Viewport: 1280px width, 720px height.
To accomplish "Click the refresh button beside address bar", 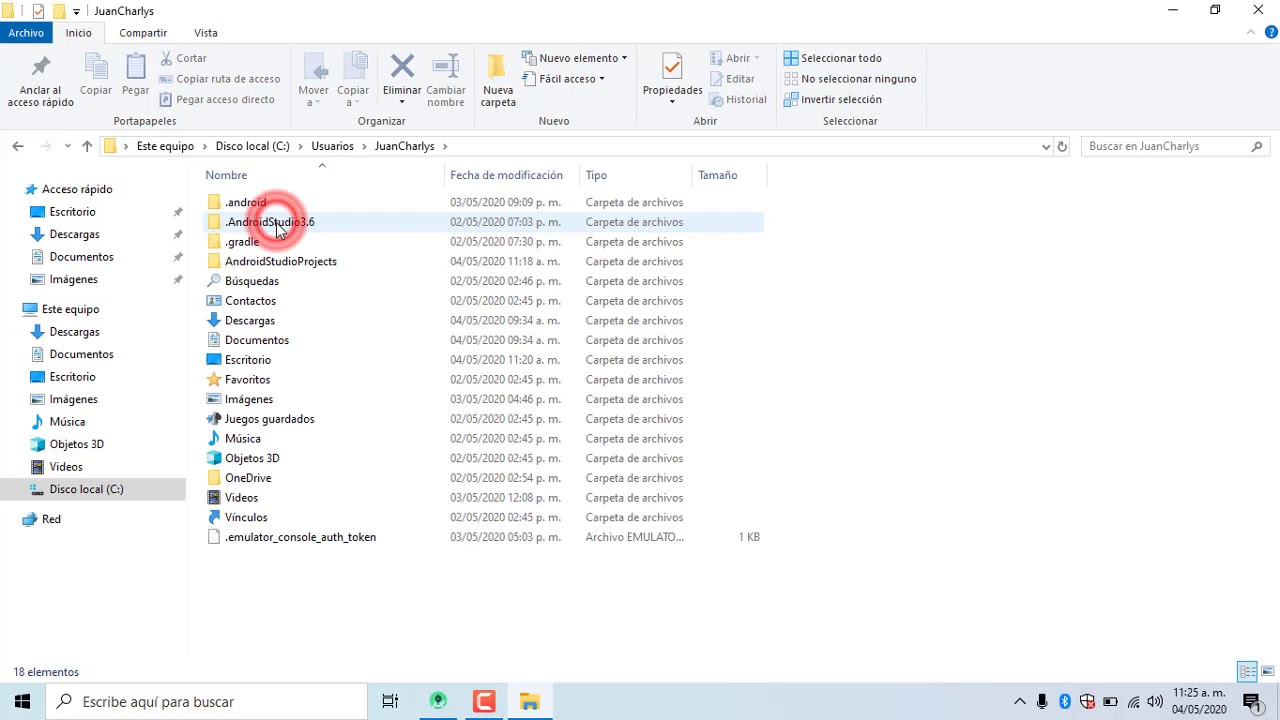I will point(1062,146).
